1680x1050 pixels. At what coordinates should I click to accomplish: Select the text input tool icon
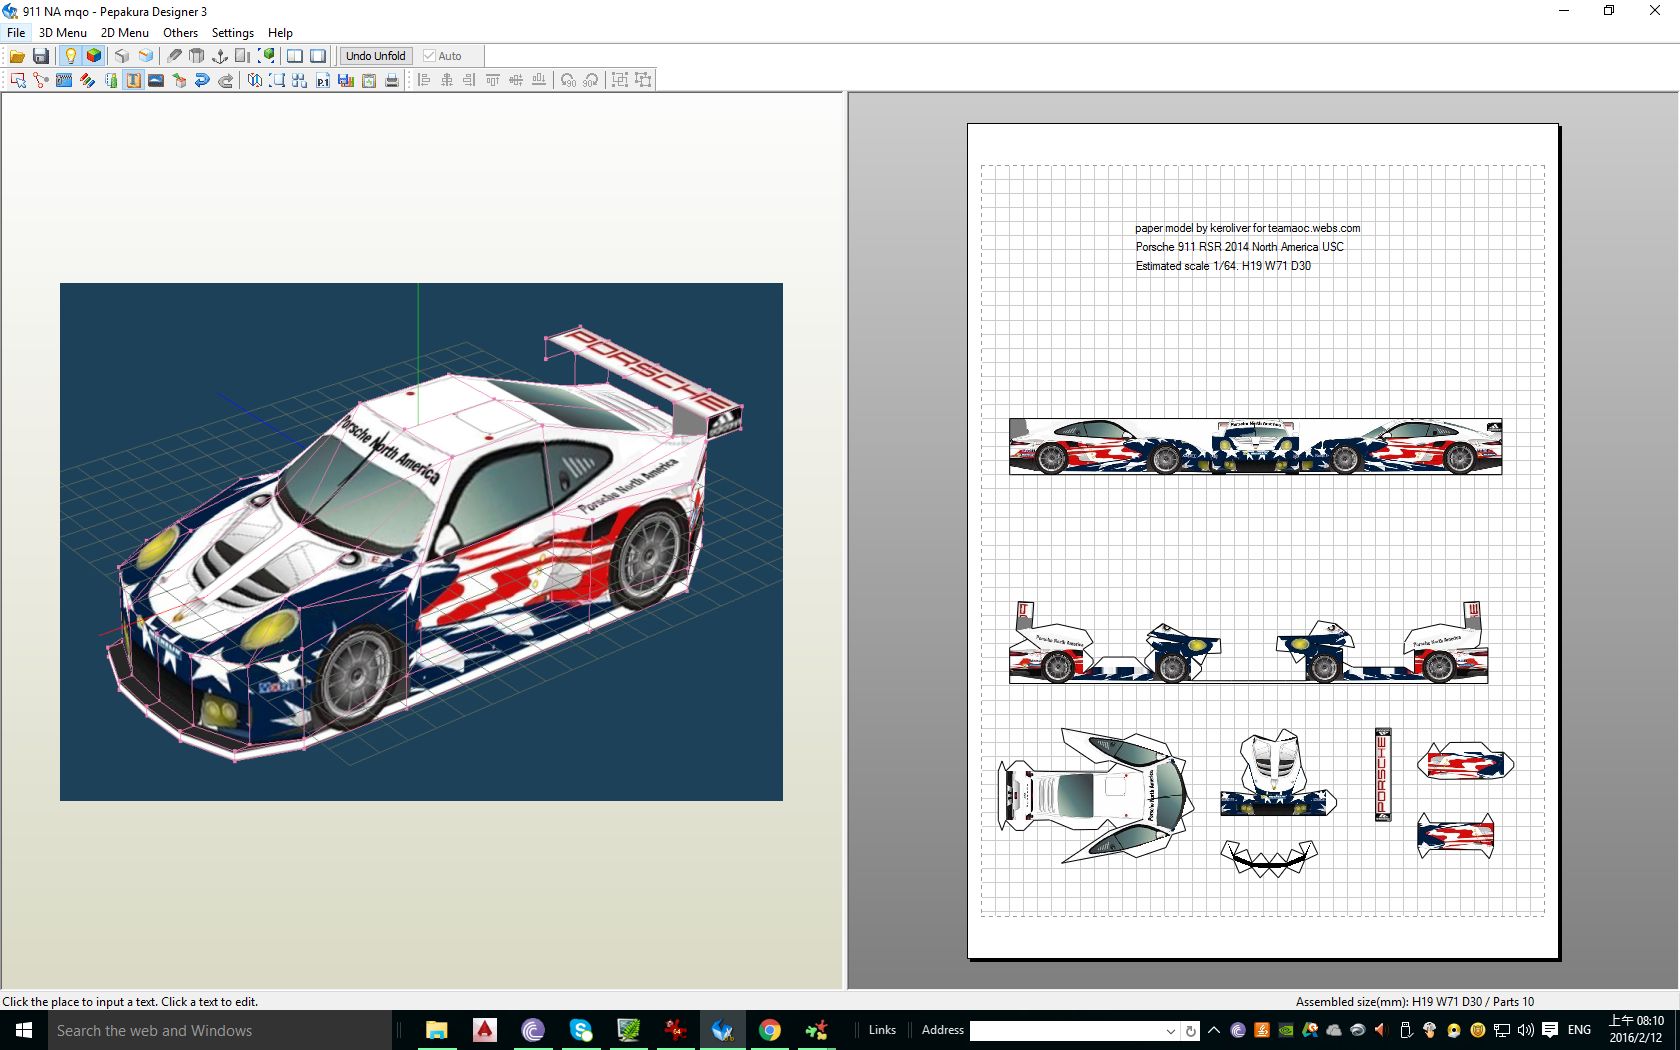[133, 80]
